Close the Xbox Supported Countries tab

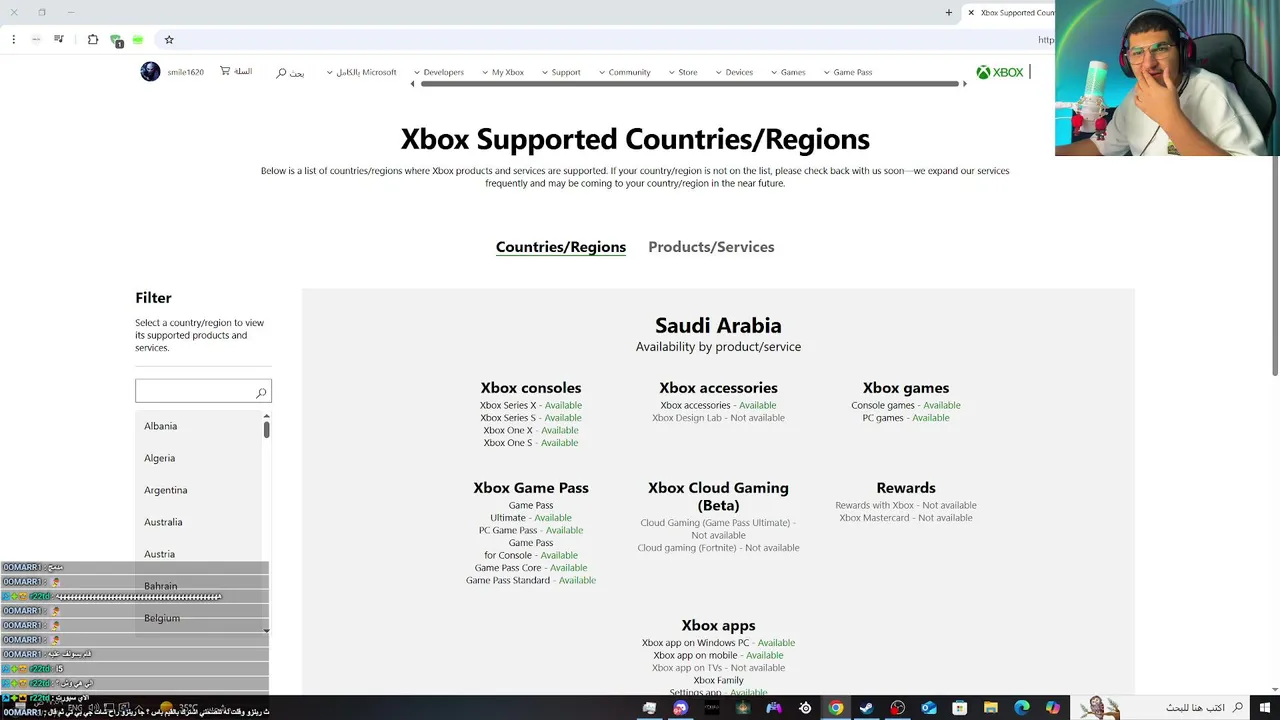pyautogui.click(x=970, y=13)
